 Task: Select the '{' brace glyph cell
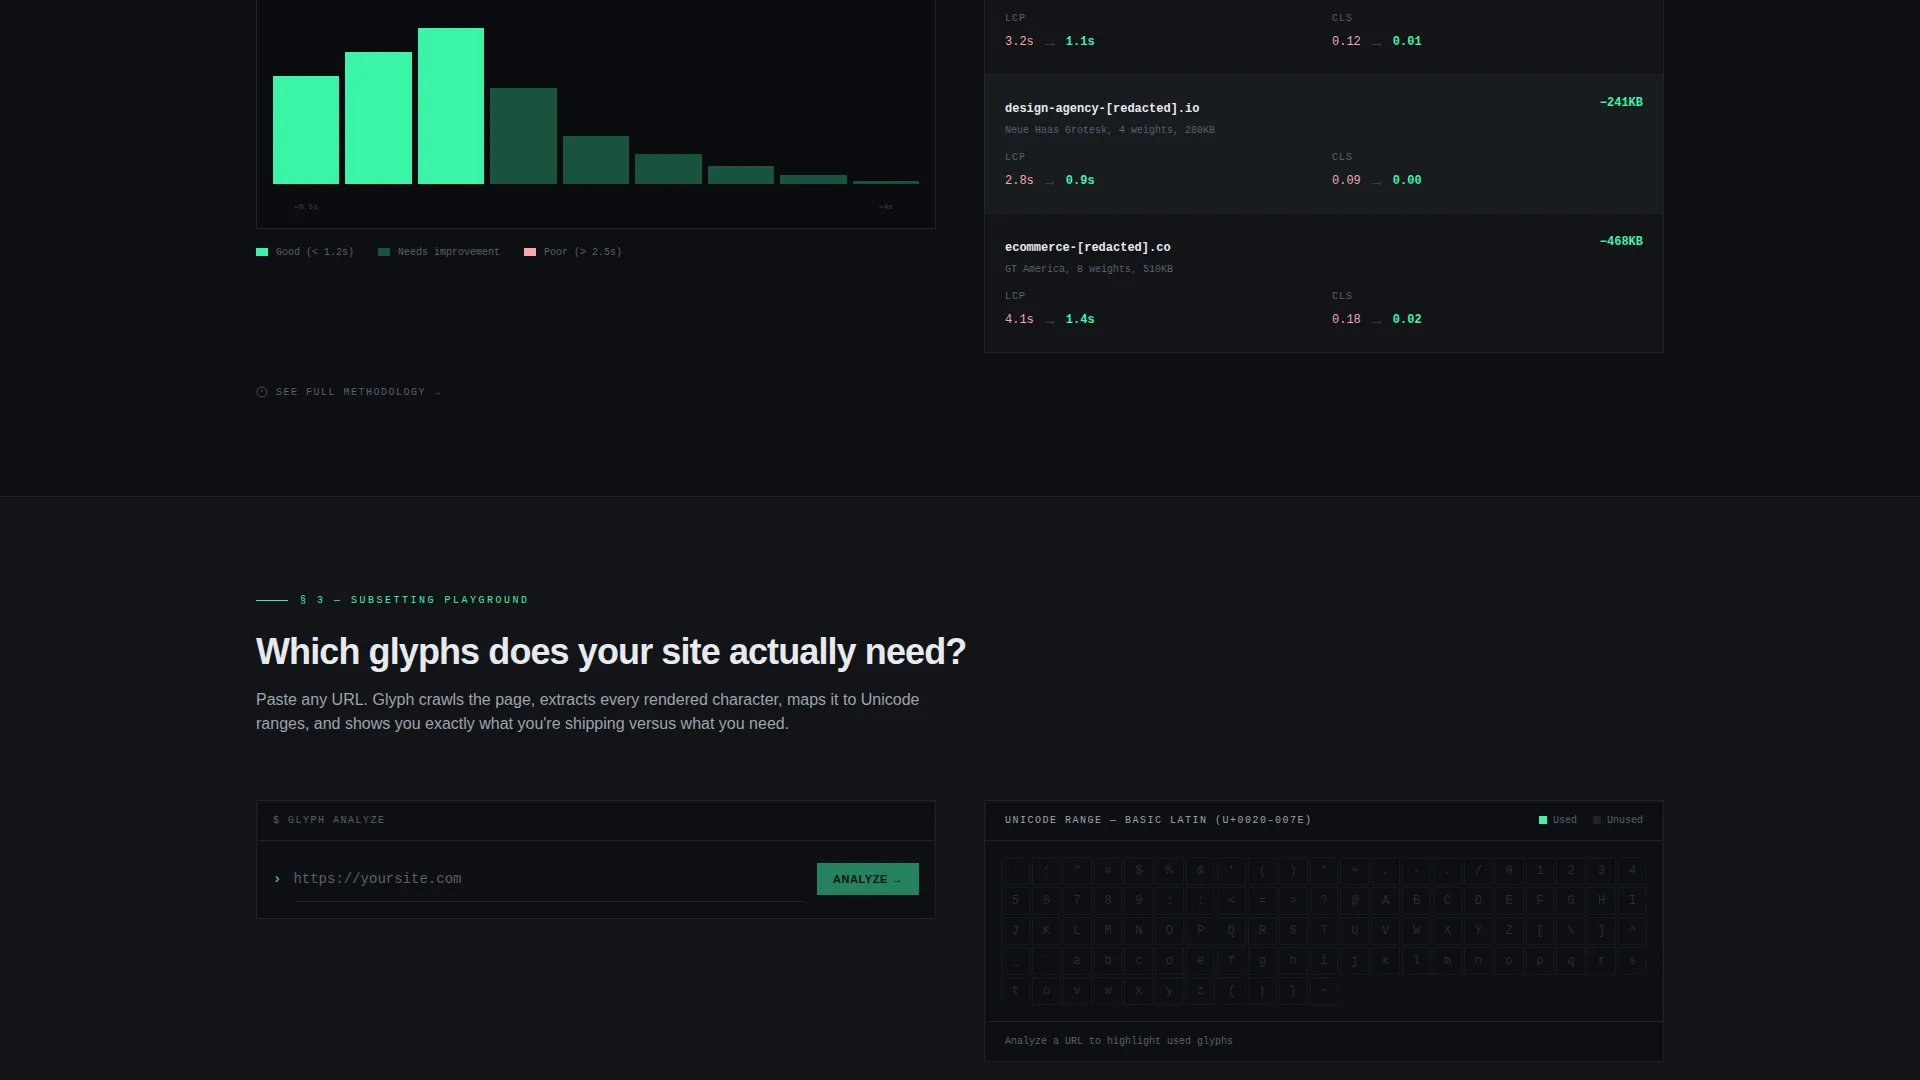click(x=1231, y=991)
